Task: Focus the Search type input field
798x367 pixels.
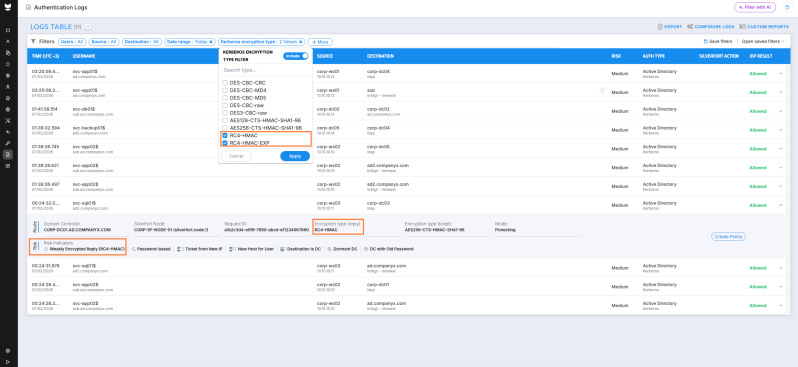Action: coord(265,70)
